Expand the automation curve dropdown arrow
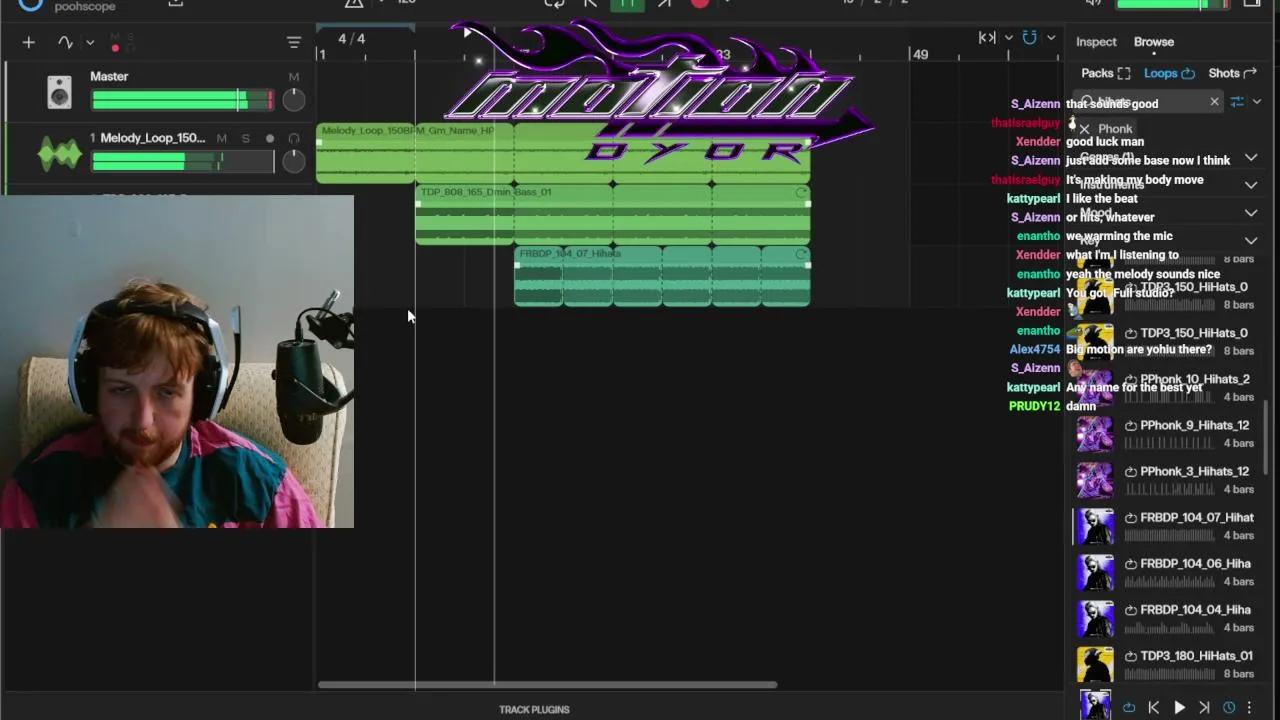The height and width of the screenshot is (720, 1280). [x=90, y=42]
